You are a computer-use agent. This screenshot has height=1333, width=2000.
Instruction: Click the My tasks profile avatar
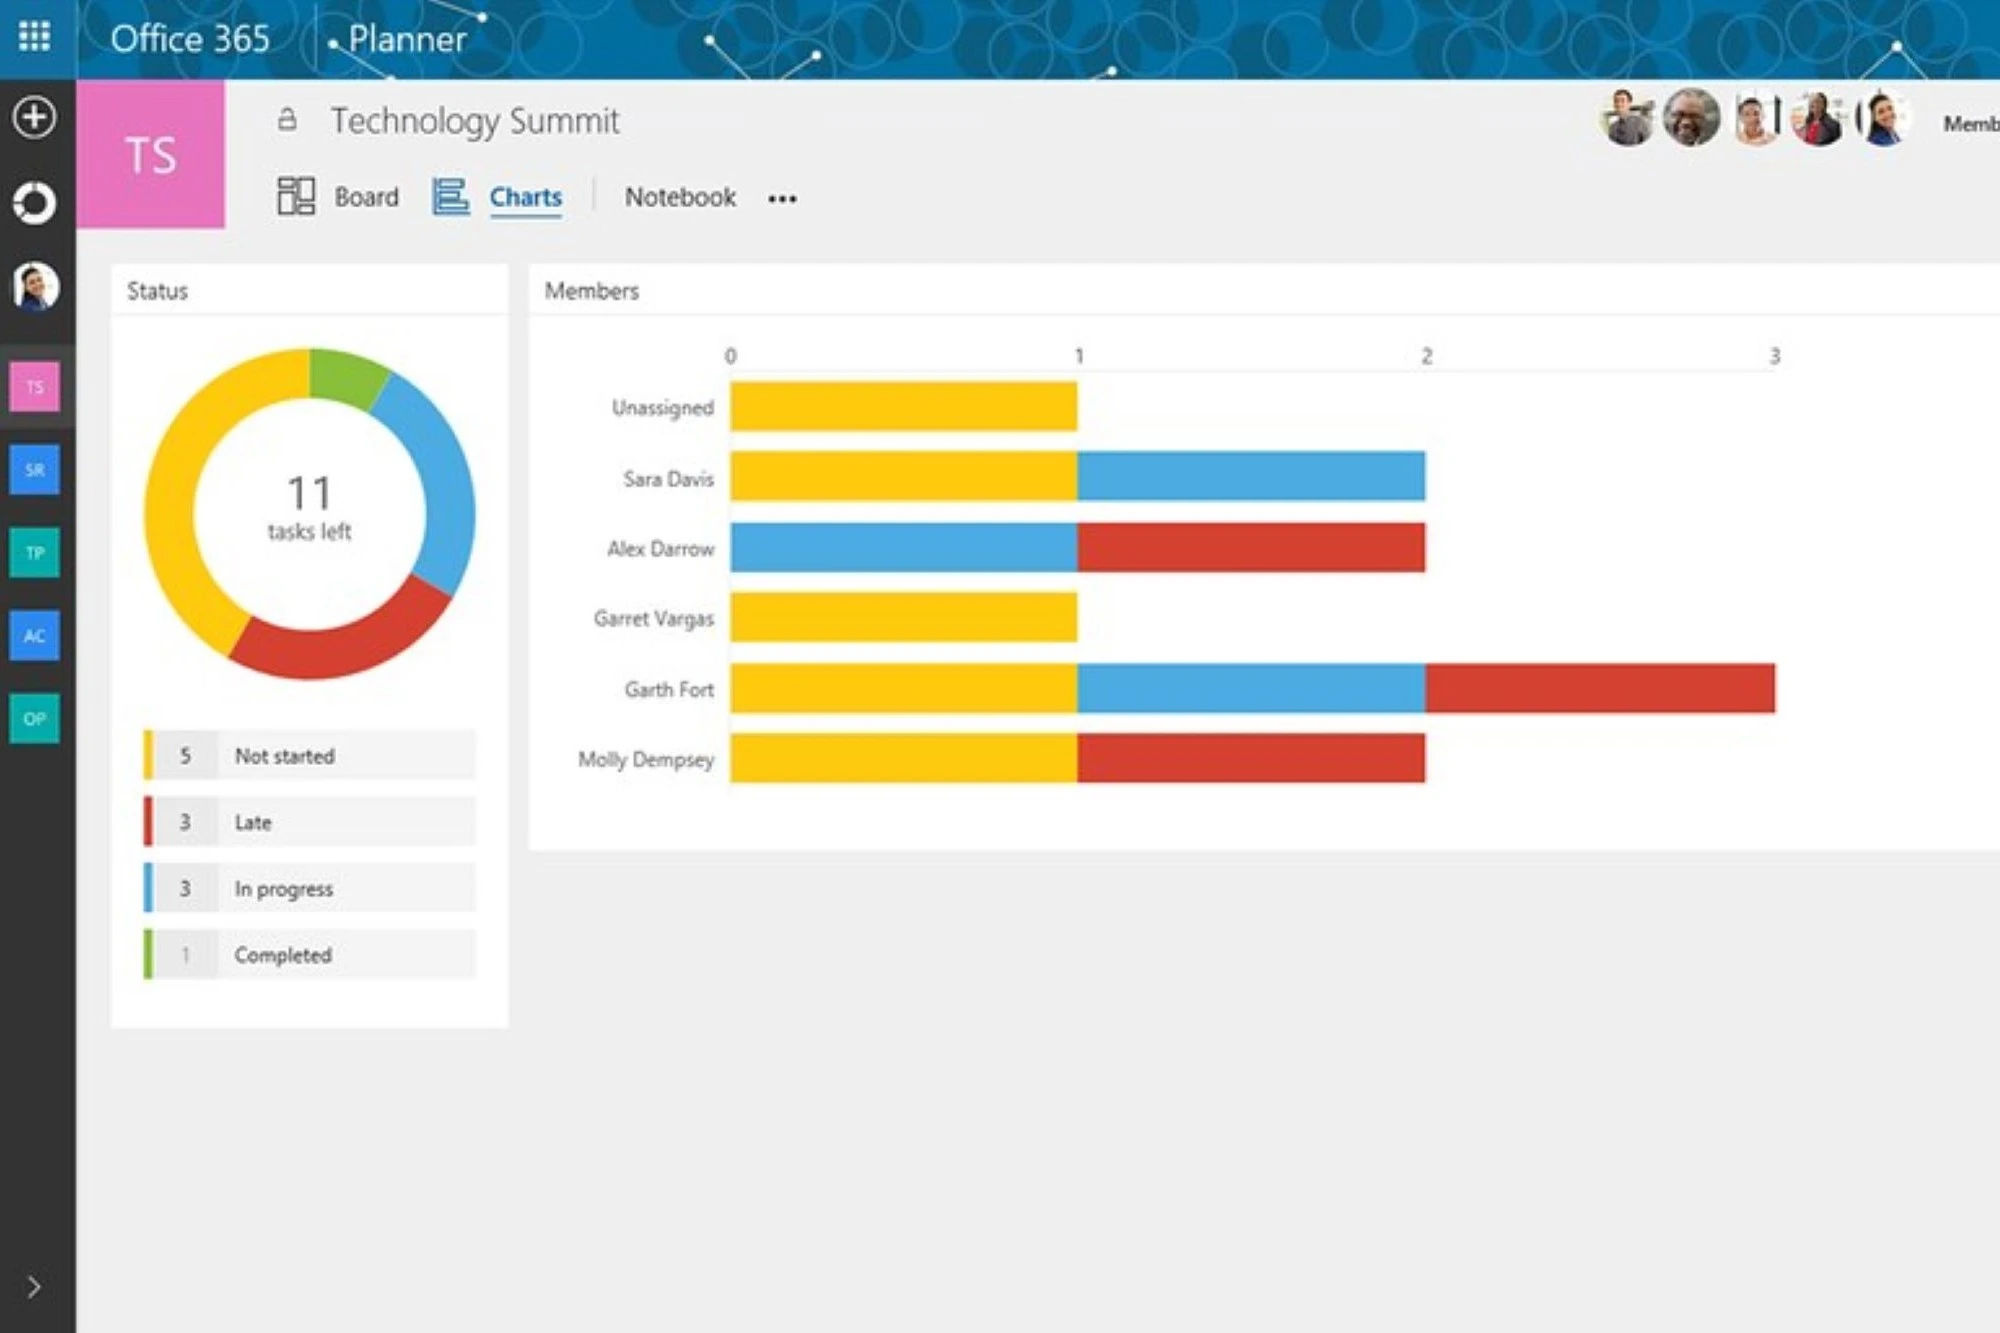pyautogui.click(x=36, y=287)
